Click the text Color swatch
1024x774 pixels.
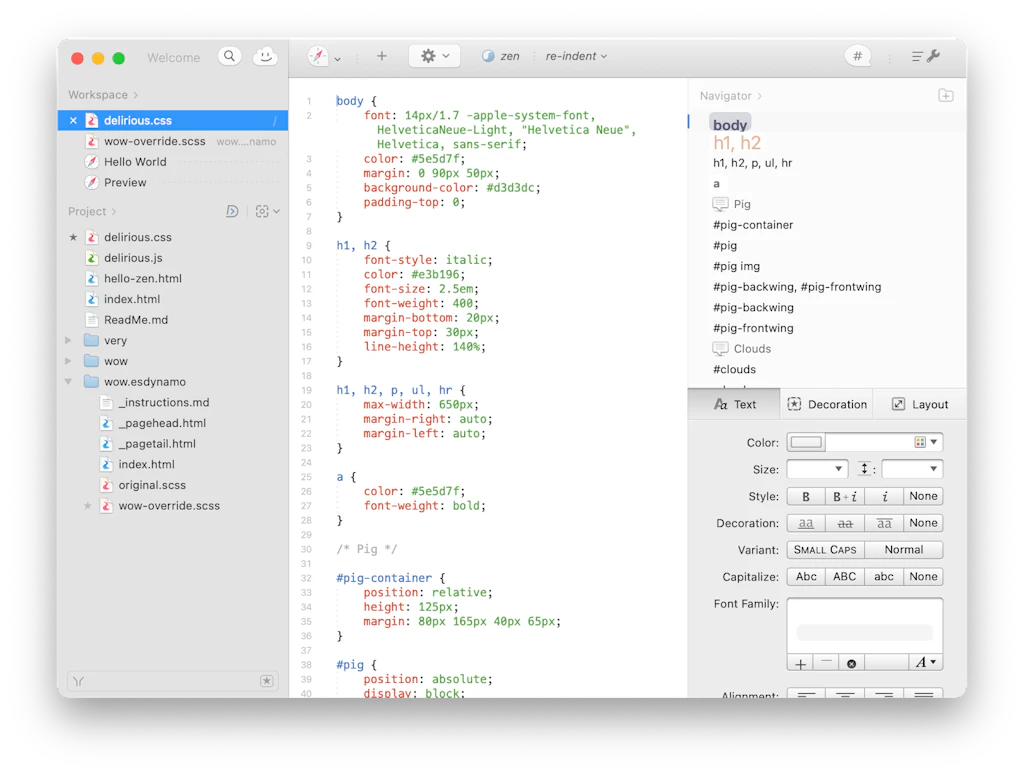806,442
